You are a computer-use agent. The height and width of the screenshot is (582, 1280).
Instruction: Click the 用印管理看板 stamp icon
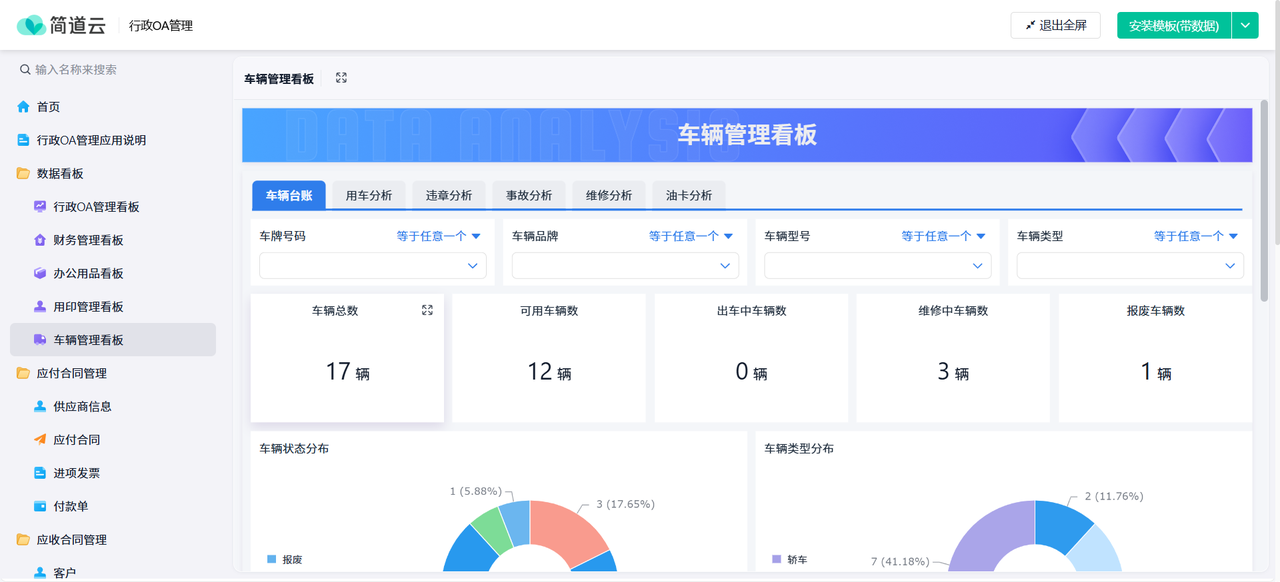pyautogui.click(x=40, y=306)
